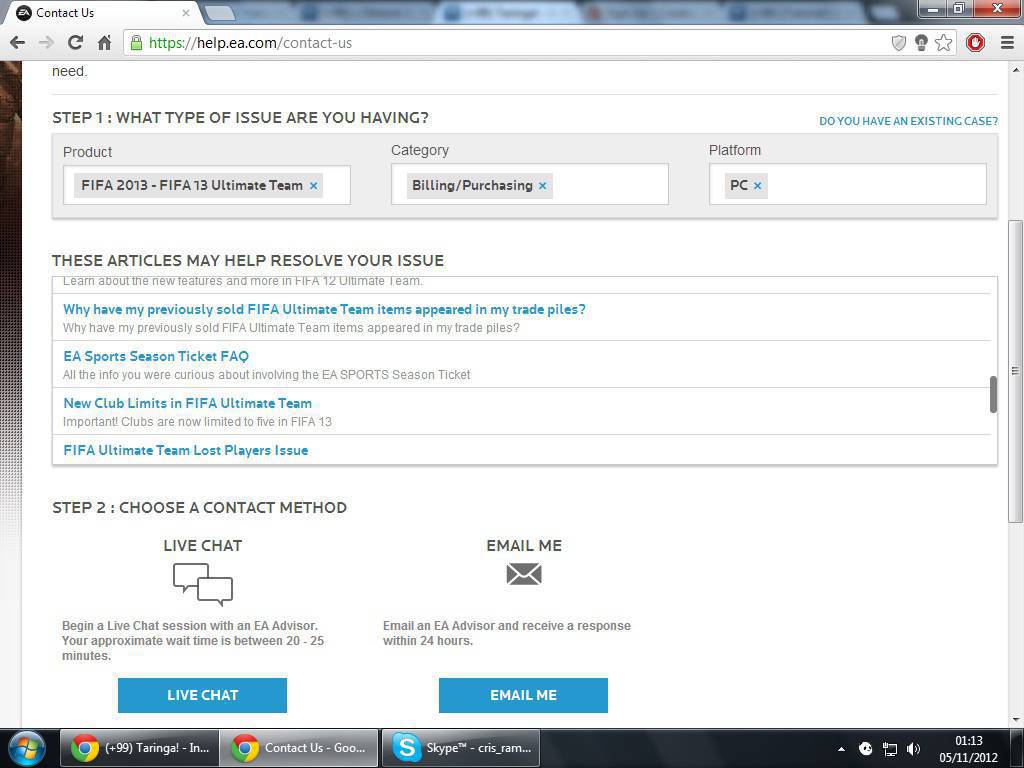Open the Category selection field
This screenshot has width=1024, height=768.
[530, 184]
